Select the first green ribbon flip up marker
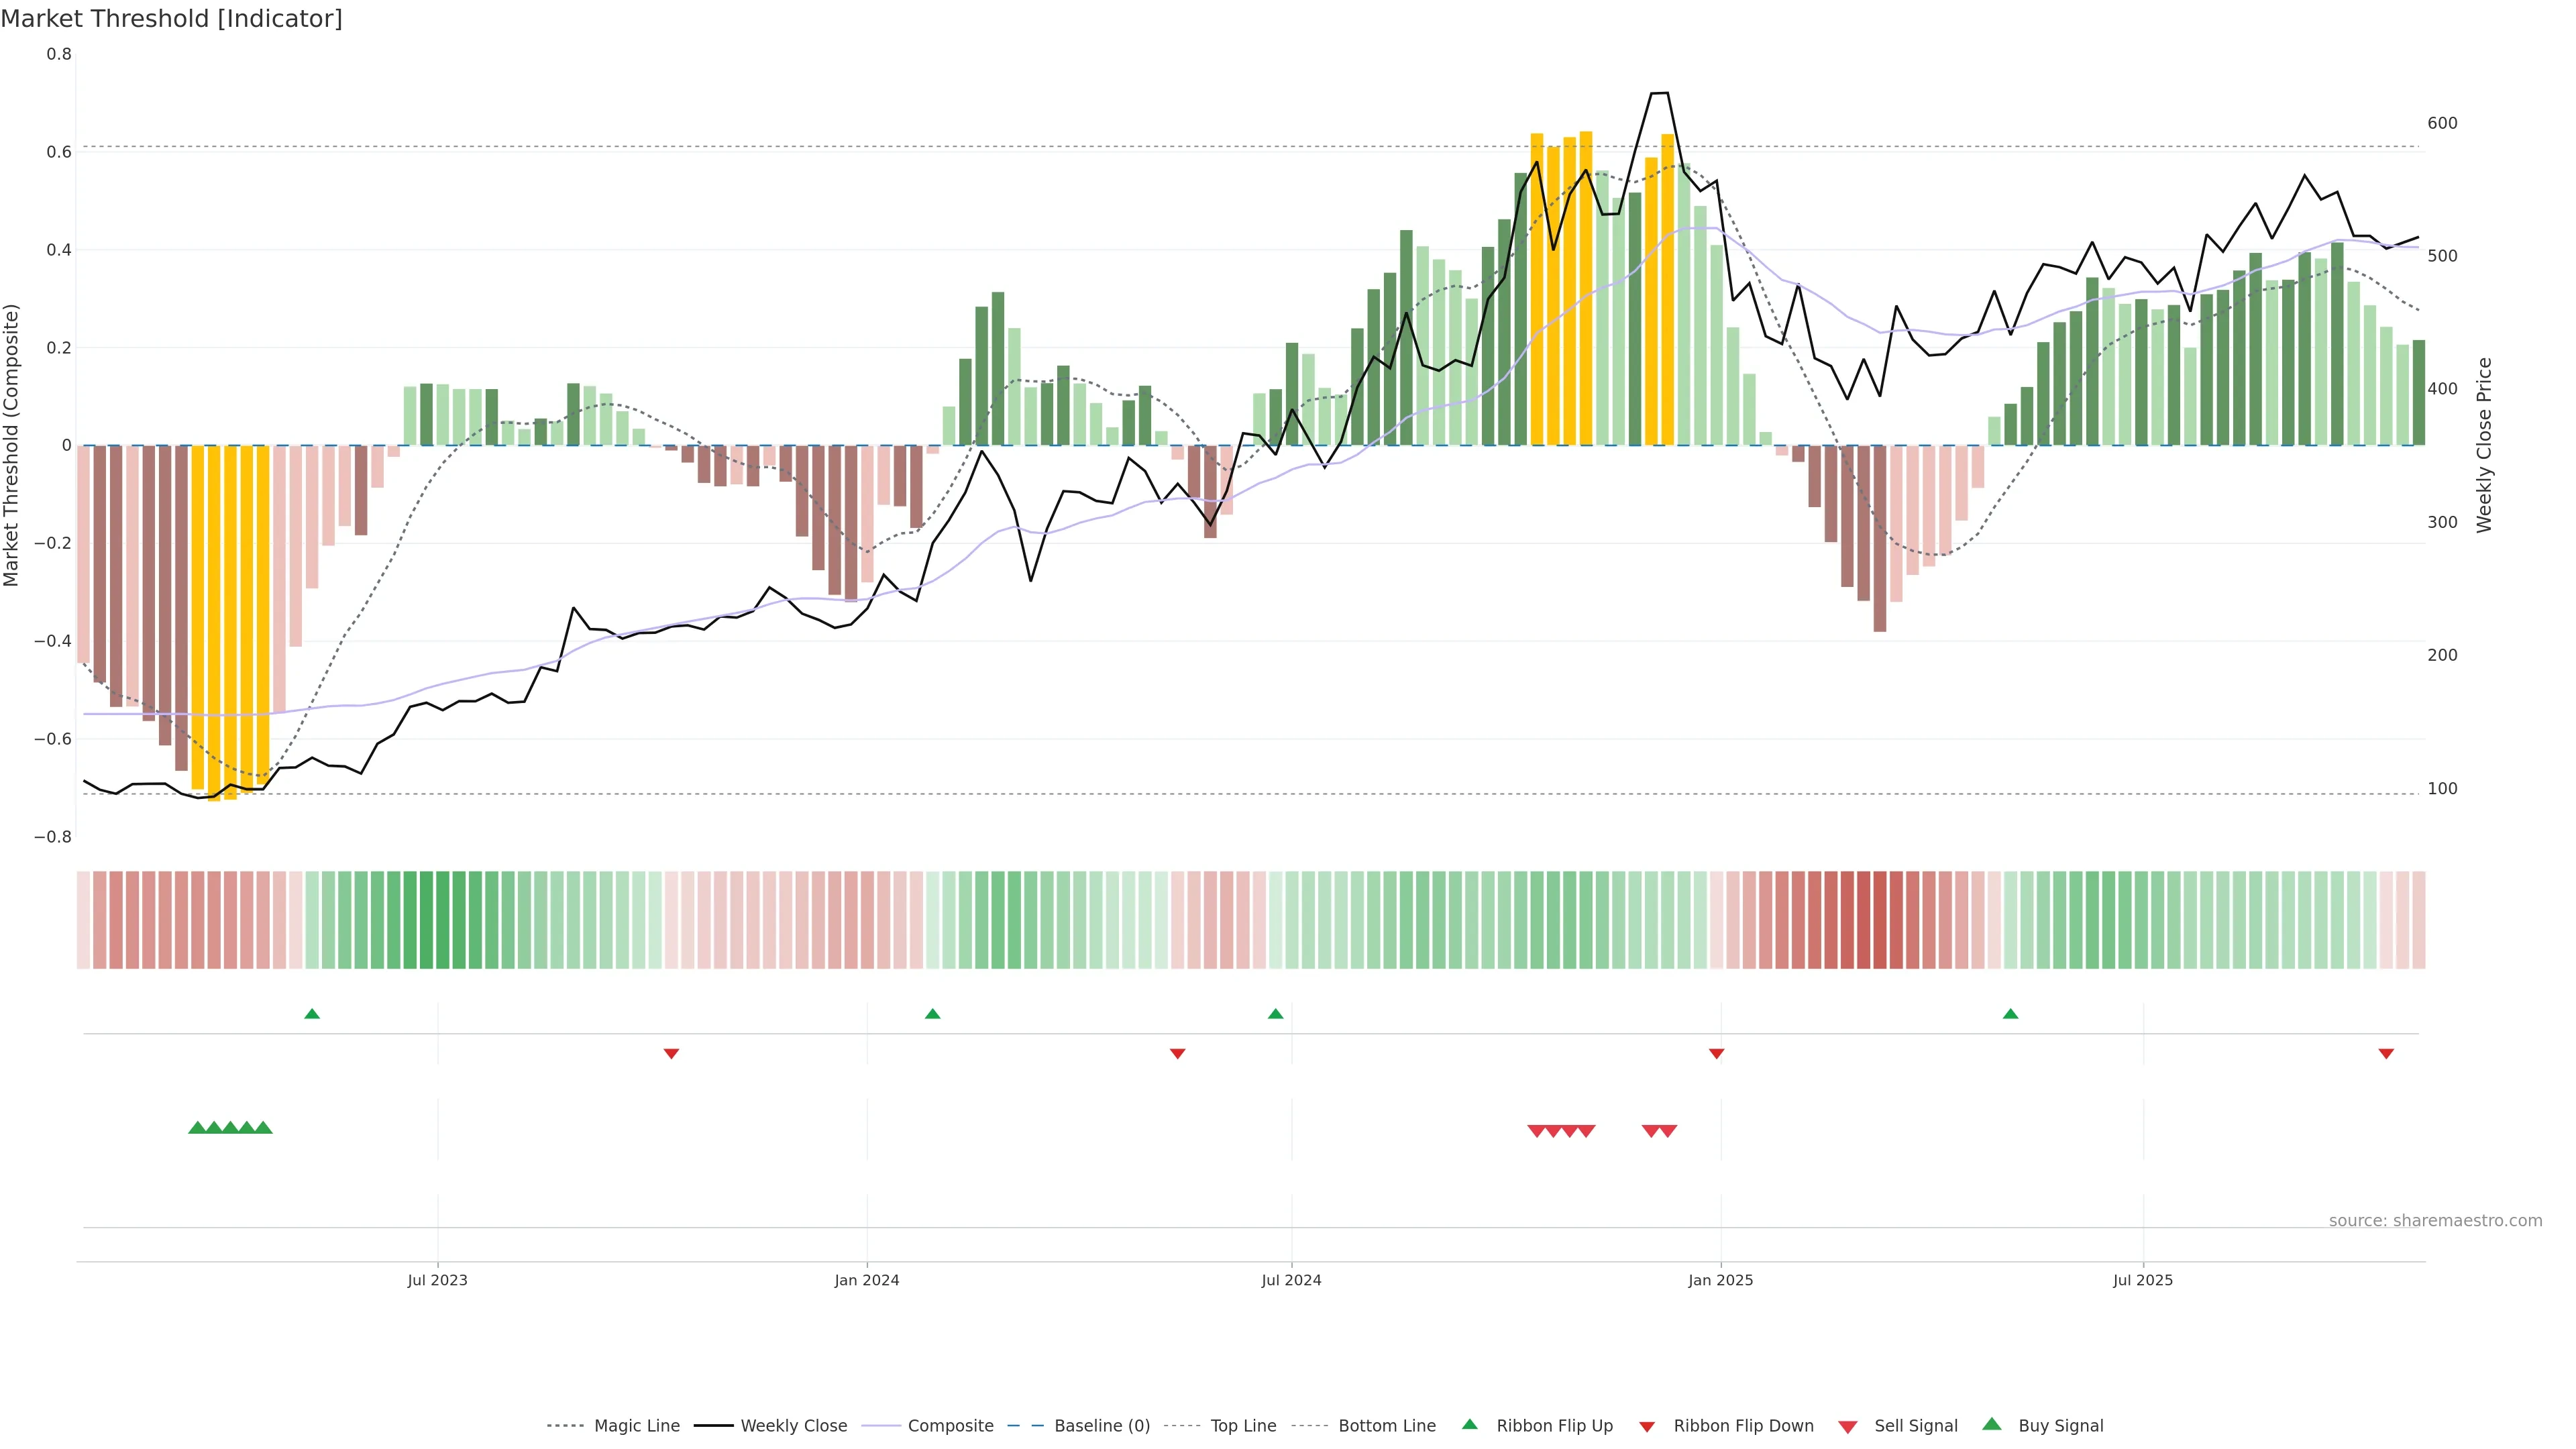2576x1449 pixels. click(312, 1014)
